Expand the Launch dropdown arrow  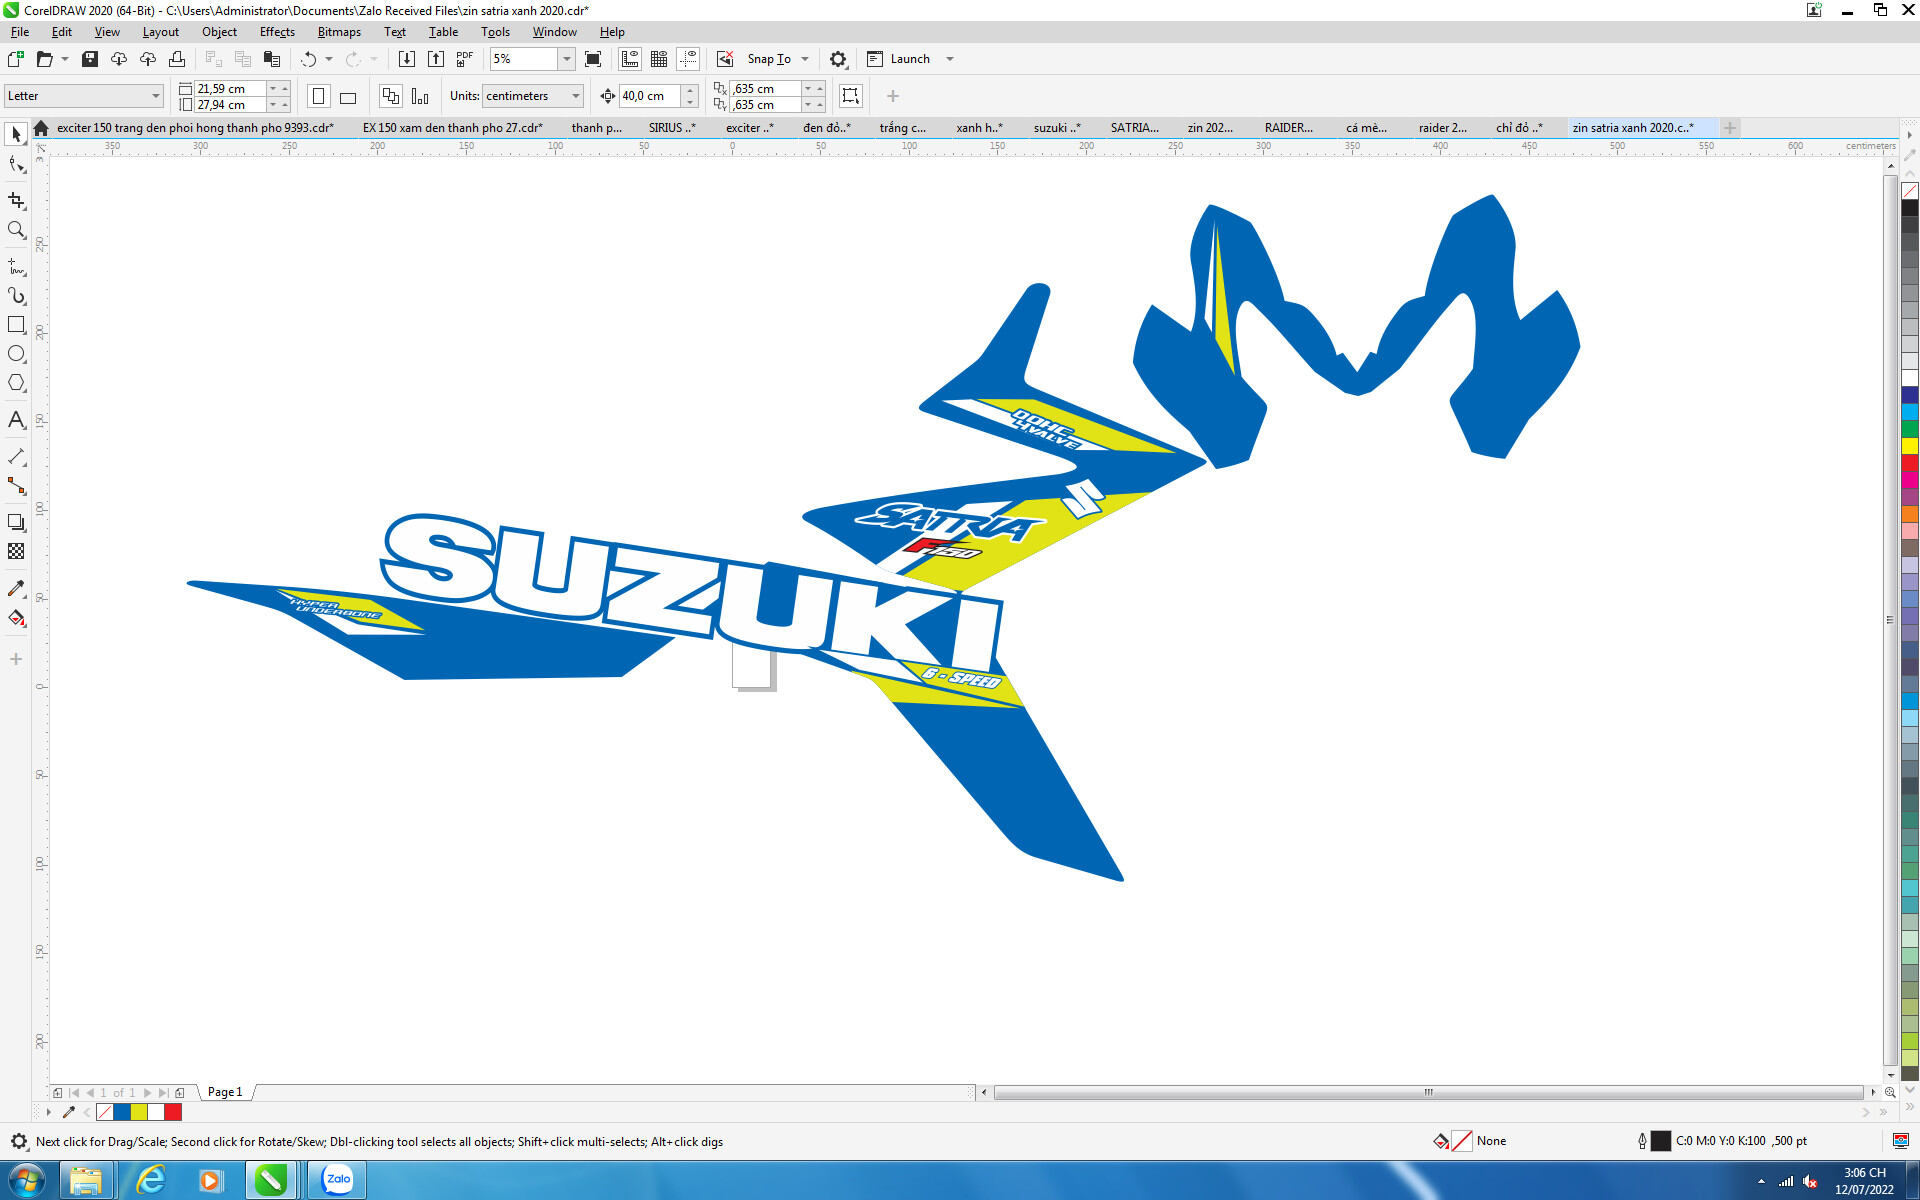950,59
